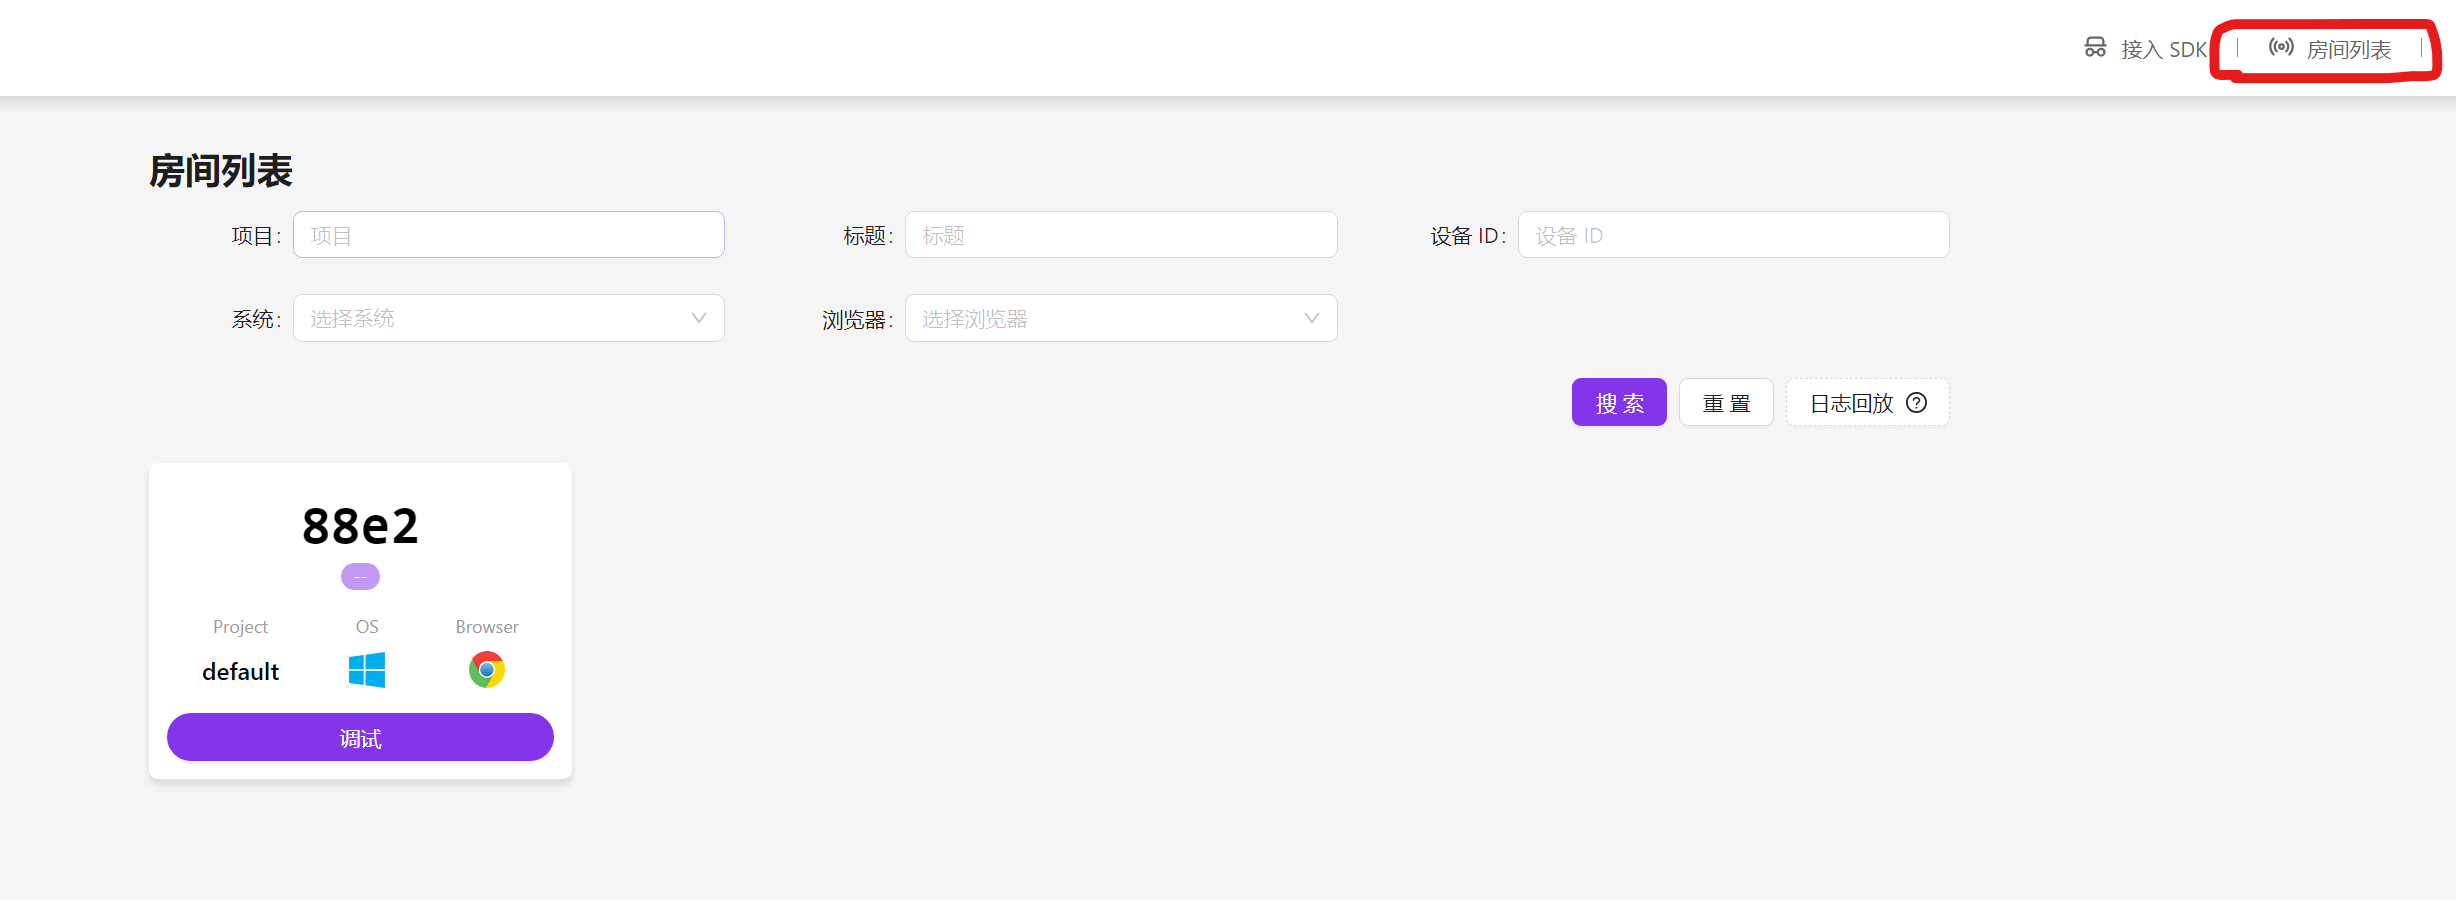Viewport: 2456px width, 900px height.
Task: Start debugging with the 调试 button
Action: (x=360, y=738)
